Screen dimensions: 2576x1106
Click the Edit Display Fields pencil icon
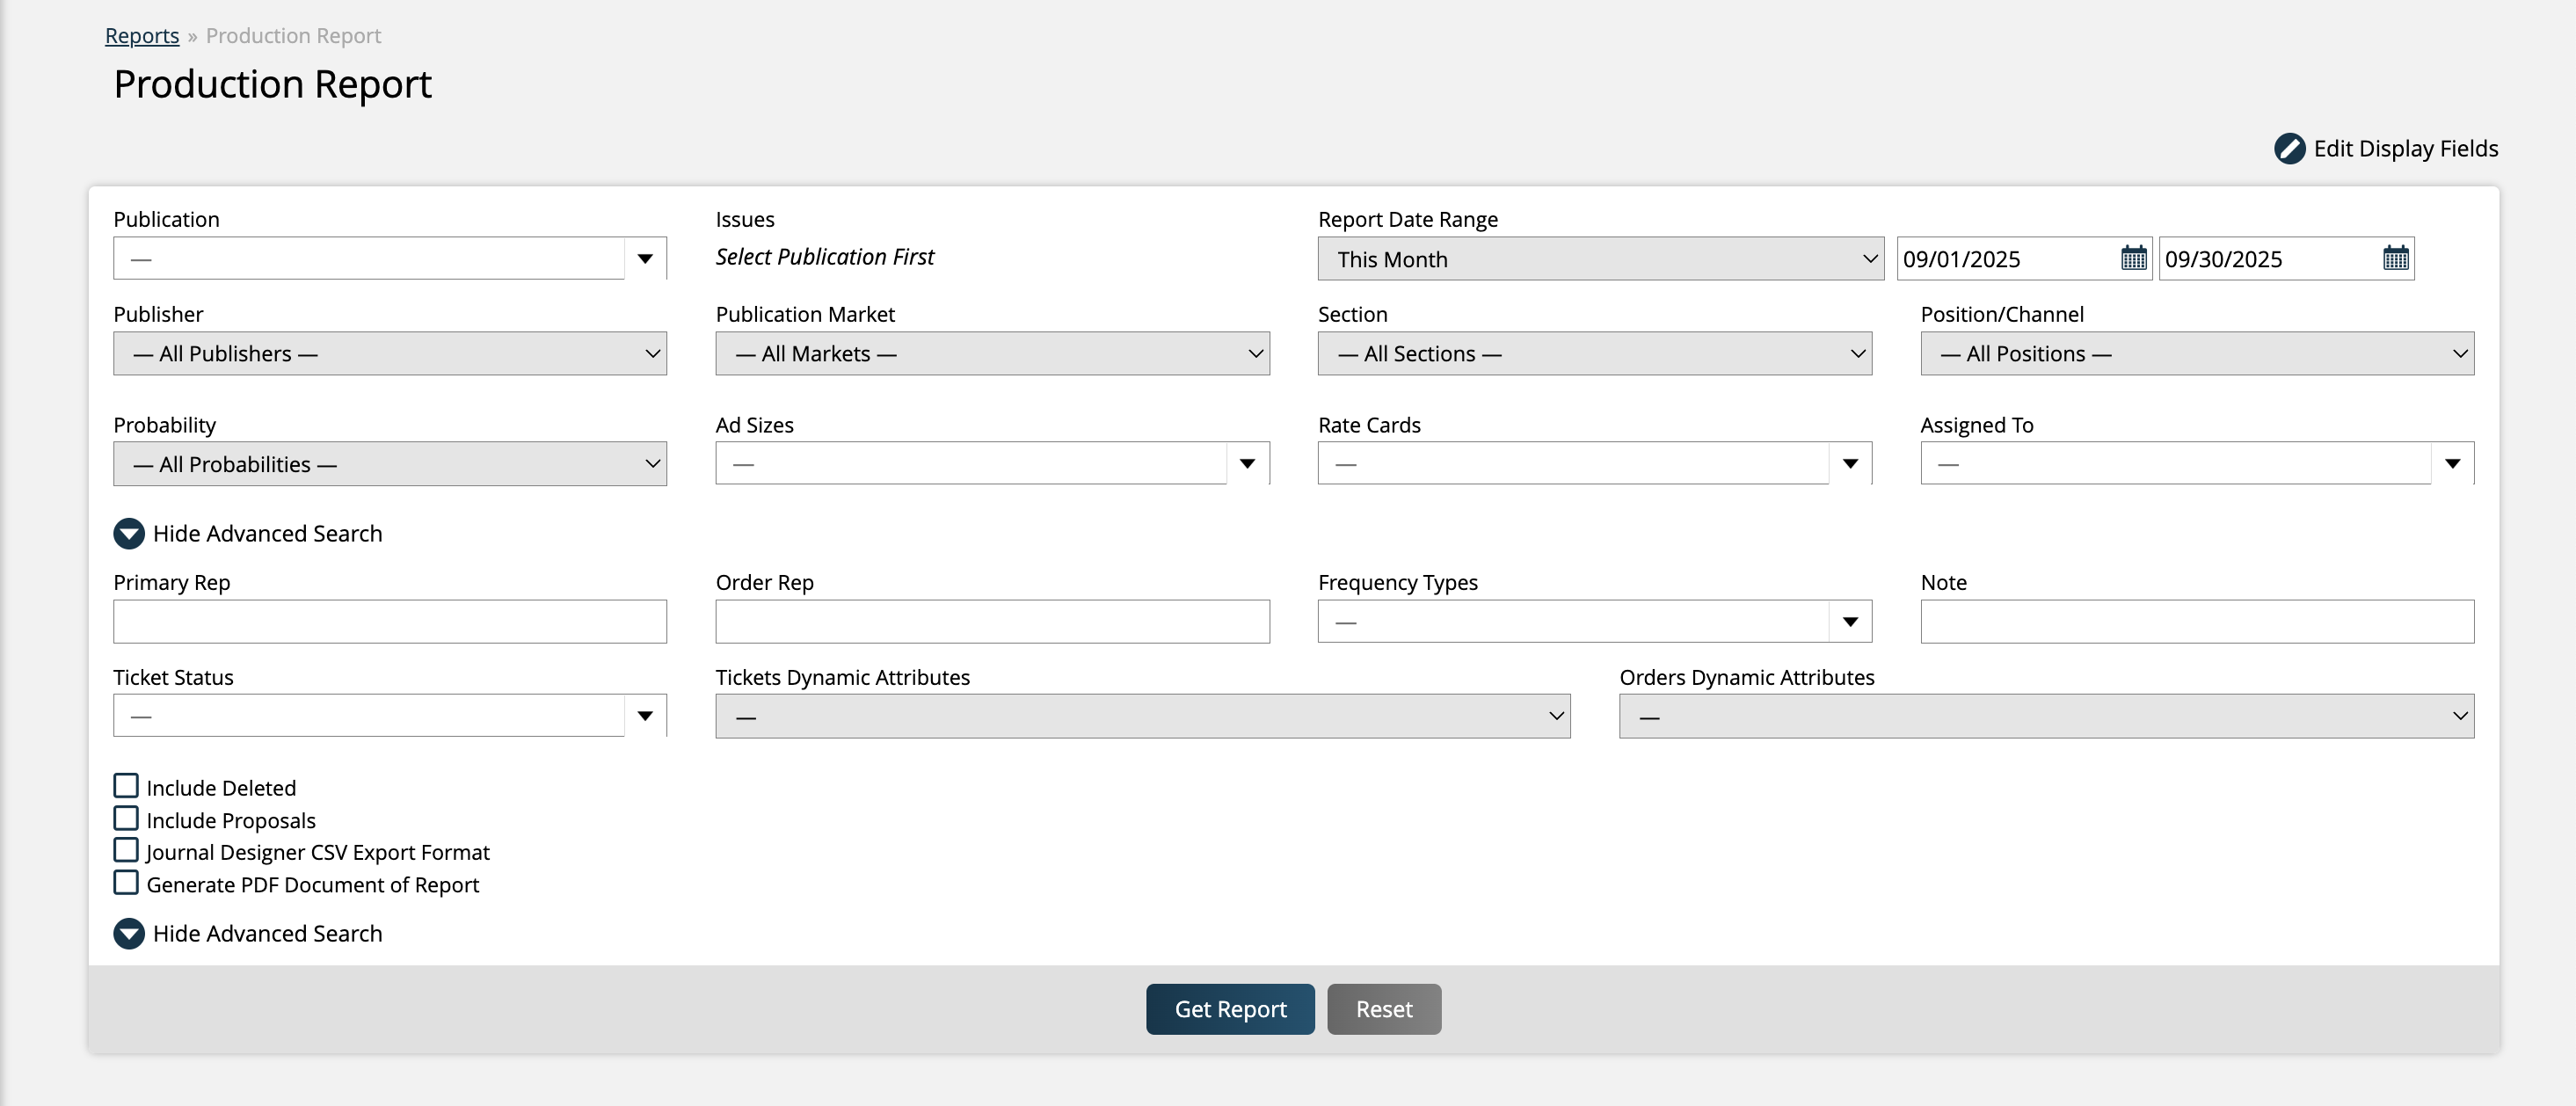pos(2289,149)
